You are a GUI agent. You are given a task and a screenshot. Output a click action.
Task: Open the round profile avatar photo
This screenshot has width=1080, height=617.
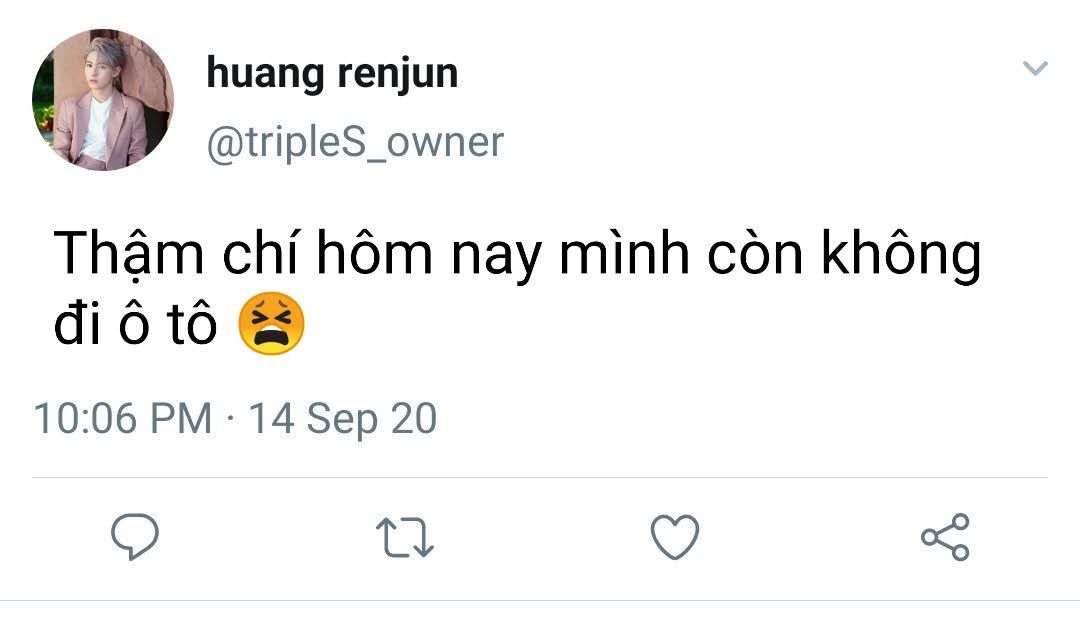tap(103, 100)
